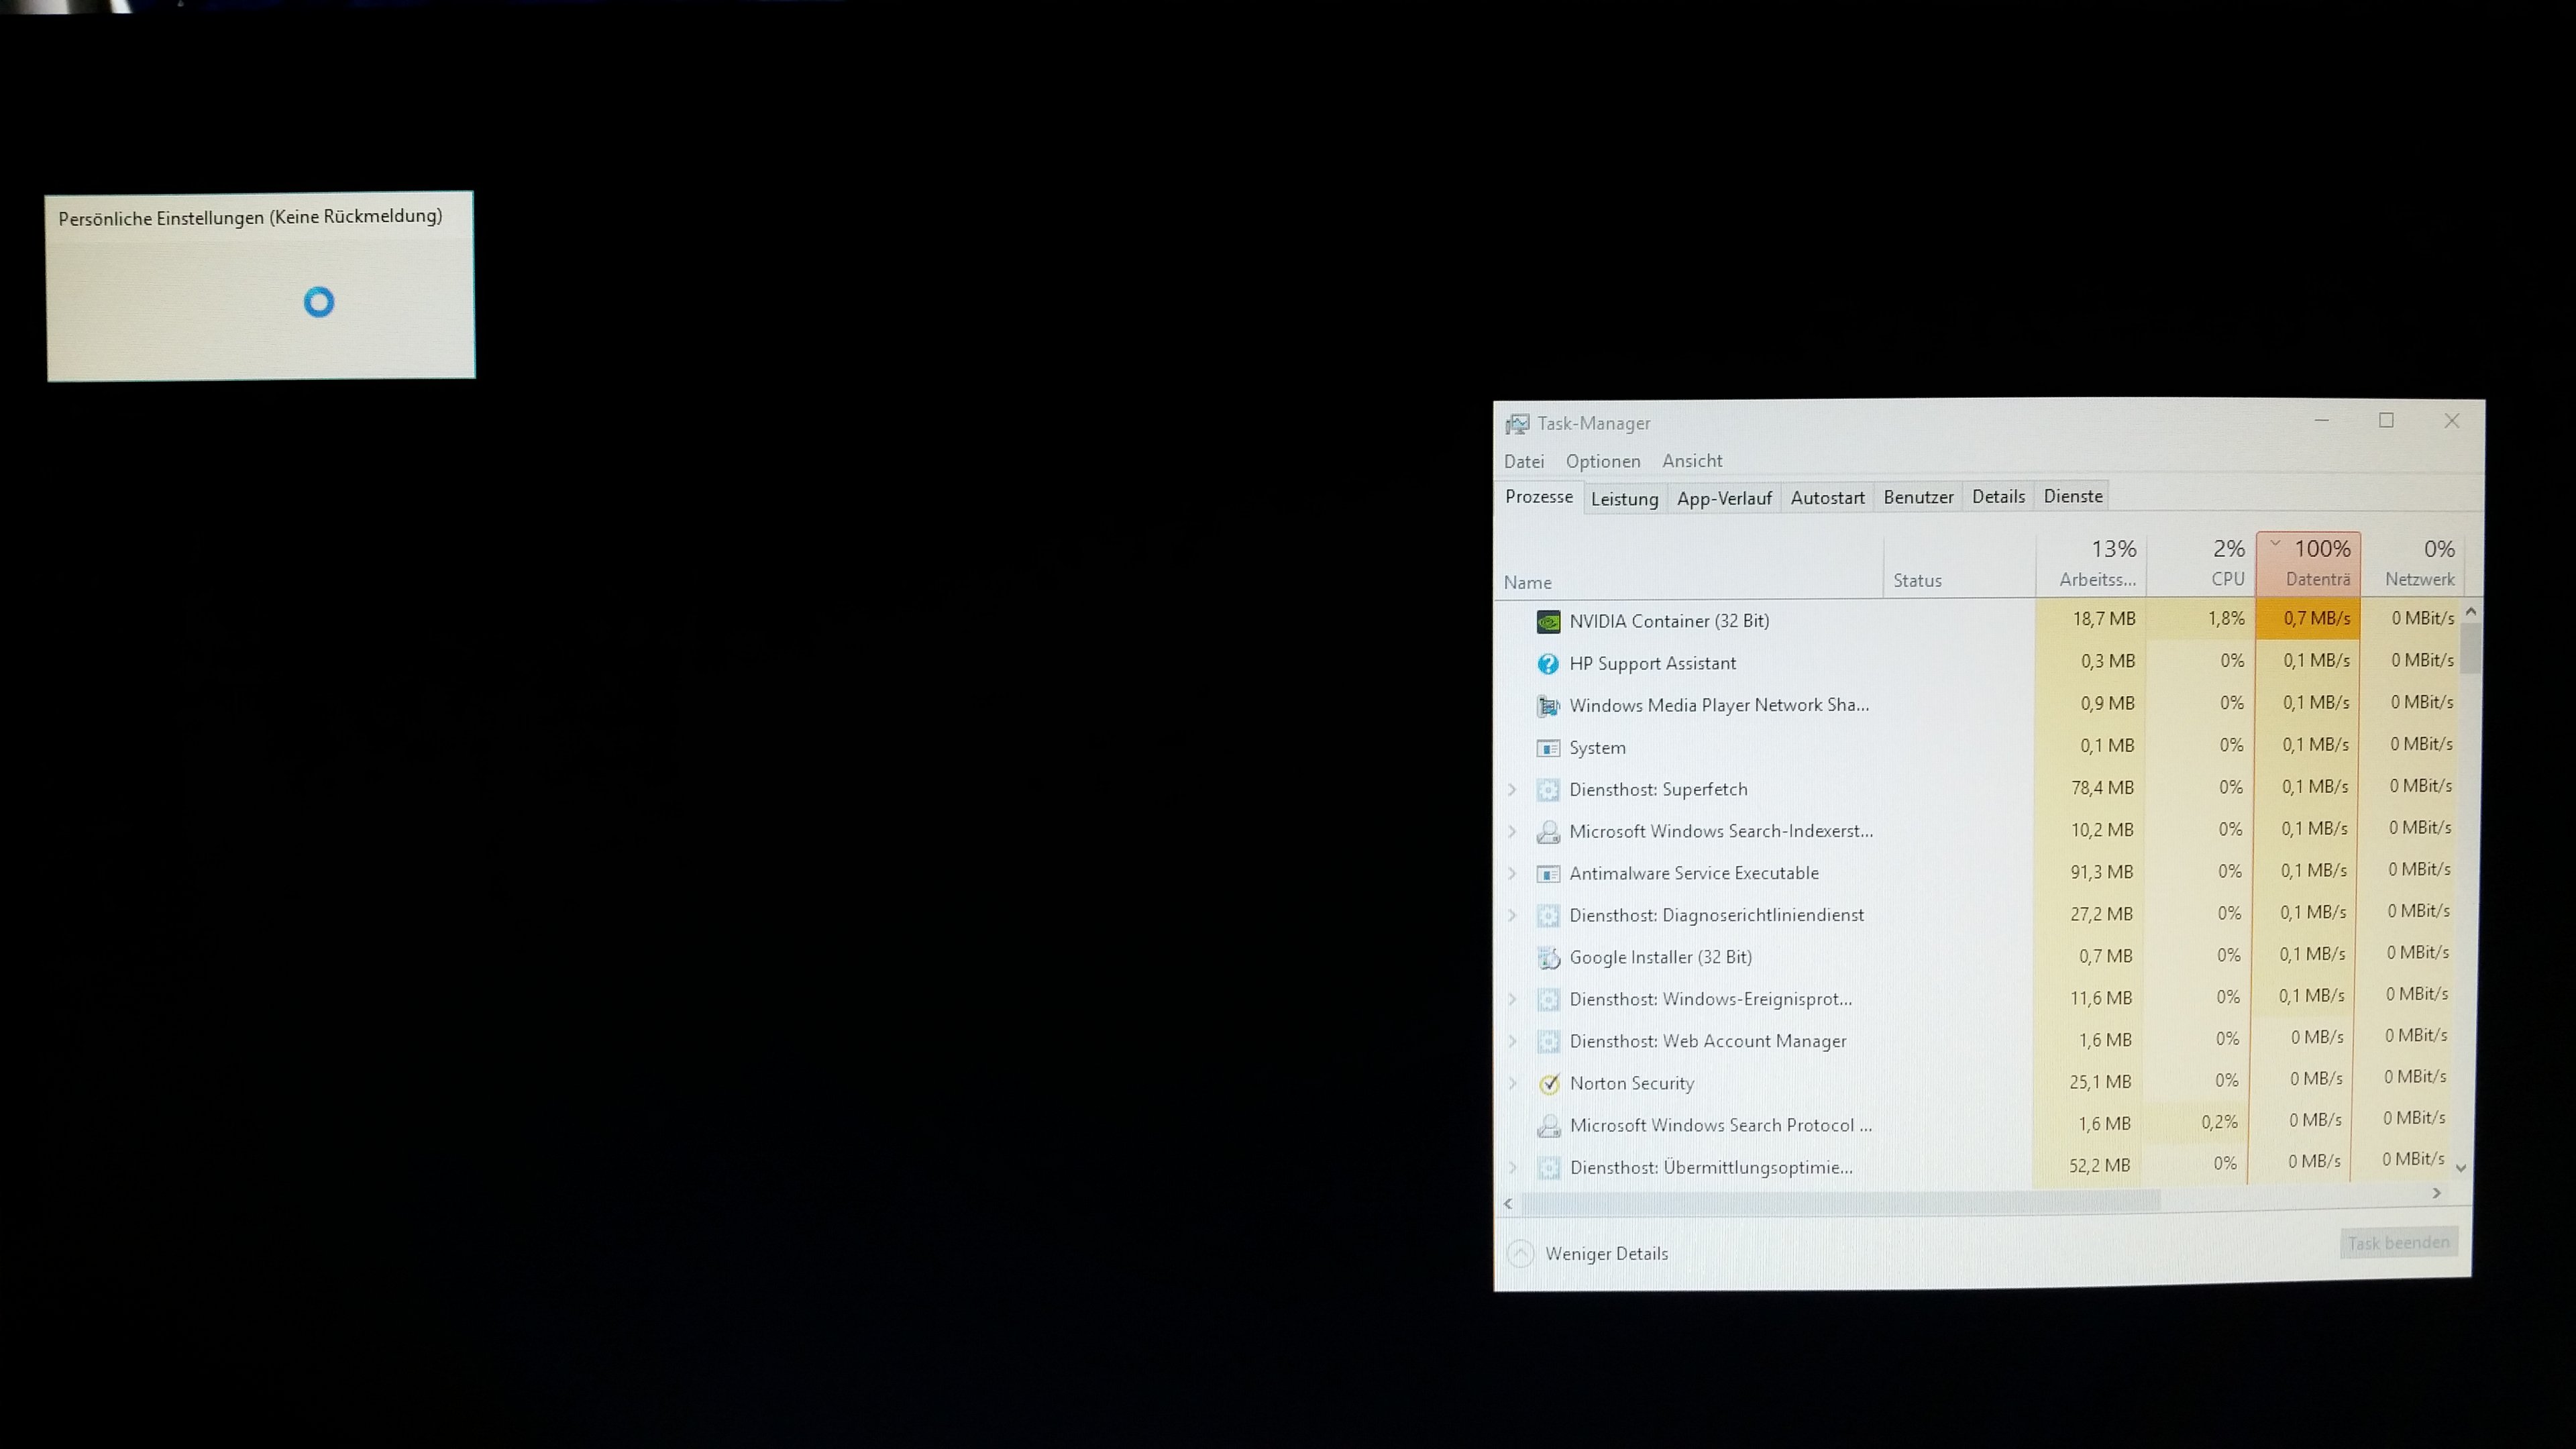Click the Microsoft Windows Search-Indexer icon
Image resolution: width=2576 pixels, height=1449 pixels.
(x=1548, y=832)
